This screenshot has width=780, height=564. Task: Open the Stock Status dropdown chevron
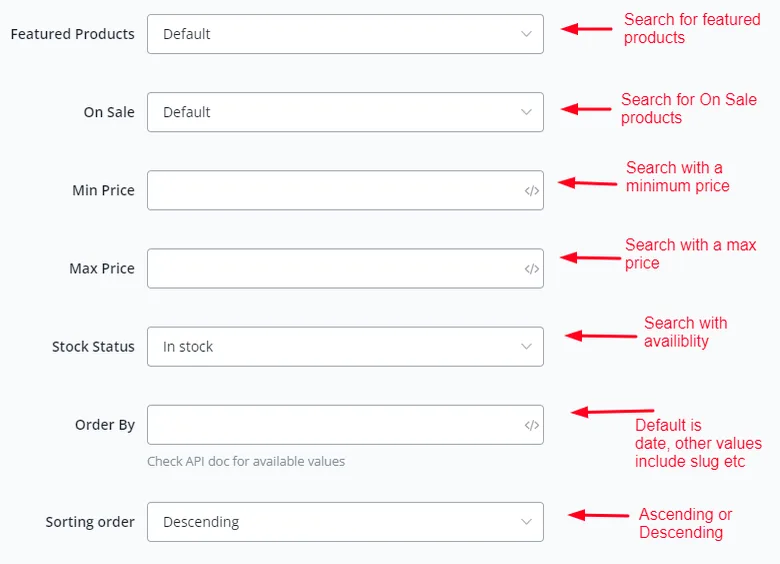point(526,347)
